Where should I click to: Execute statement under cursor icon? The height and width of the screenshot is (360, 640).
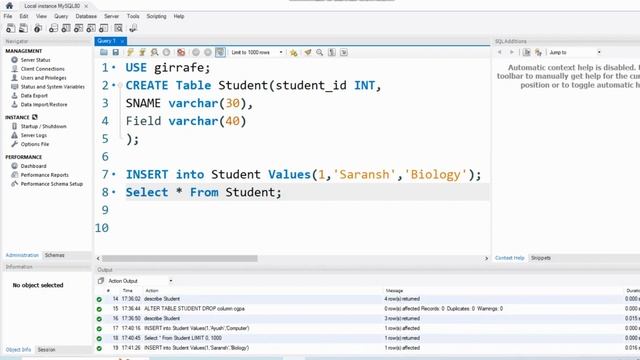tap(142, 52)
